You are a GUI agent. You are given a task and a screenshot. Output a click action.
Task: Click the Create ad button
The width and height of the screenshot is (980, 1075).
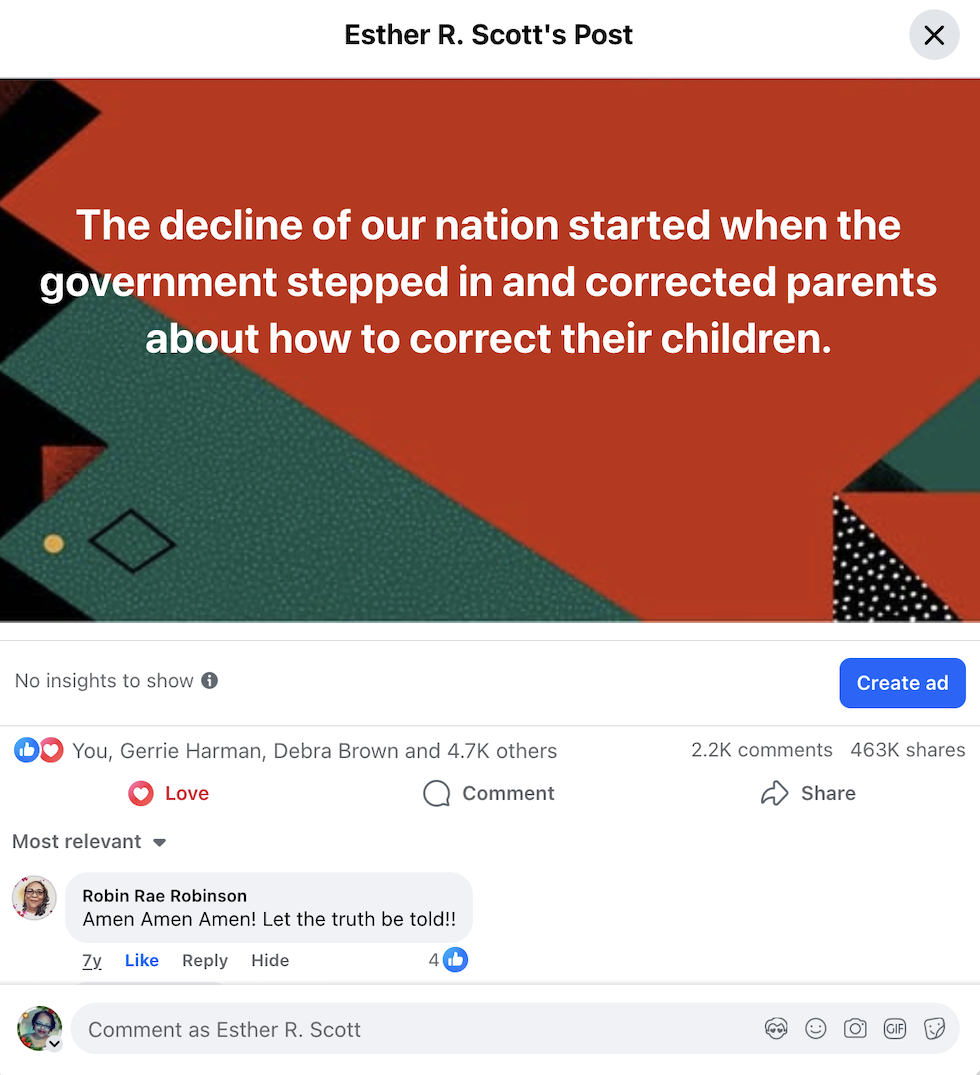tap(903, 683)
